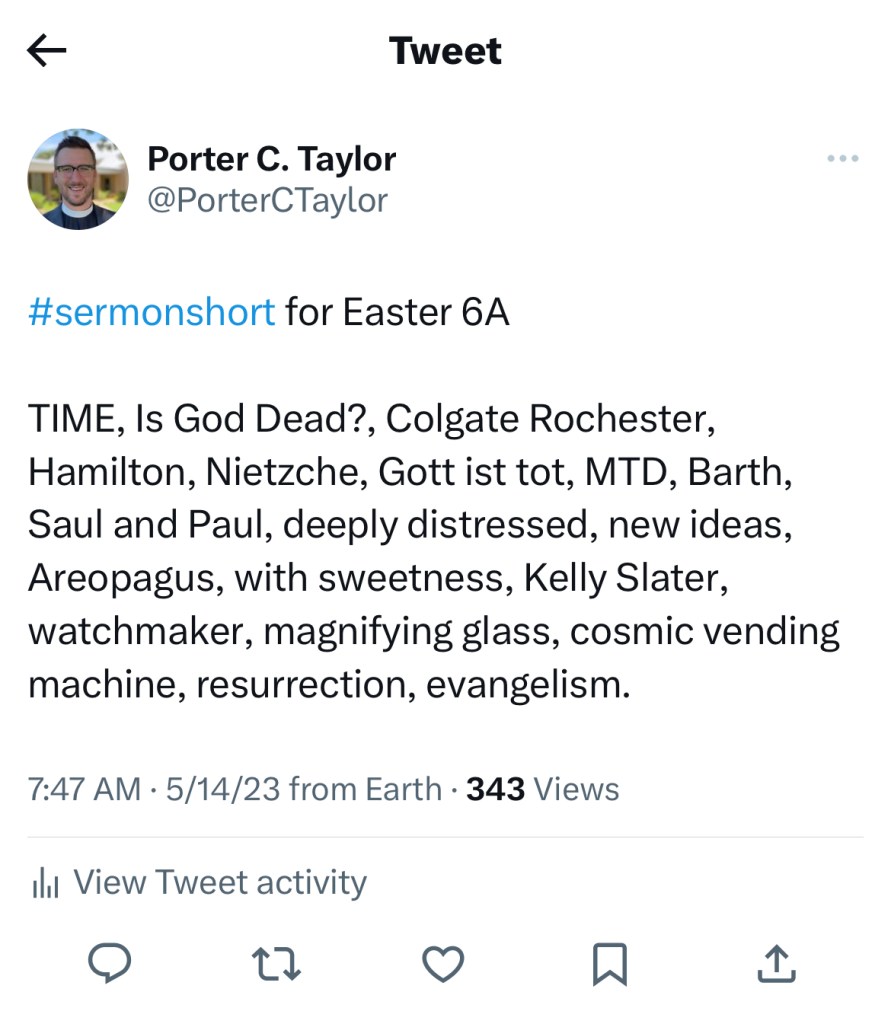Open the #sermonshort hashtag
Image resolution: width=891 pixels, height=1024 pixels.
(x=152, y=313)
